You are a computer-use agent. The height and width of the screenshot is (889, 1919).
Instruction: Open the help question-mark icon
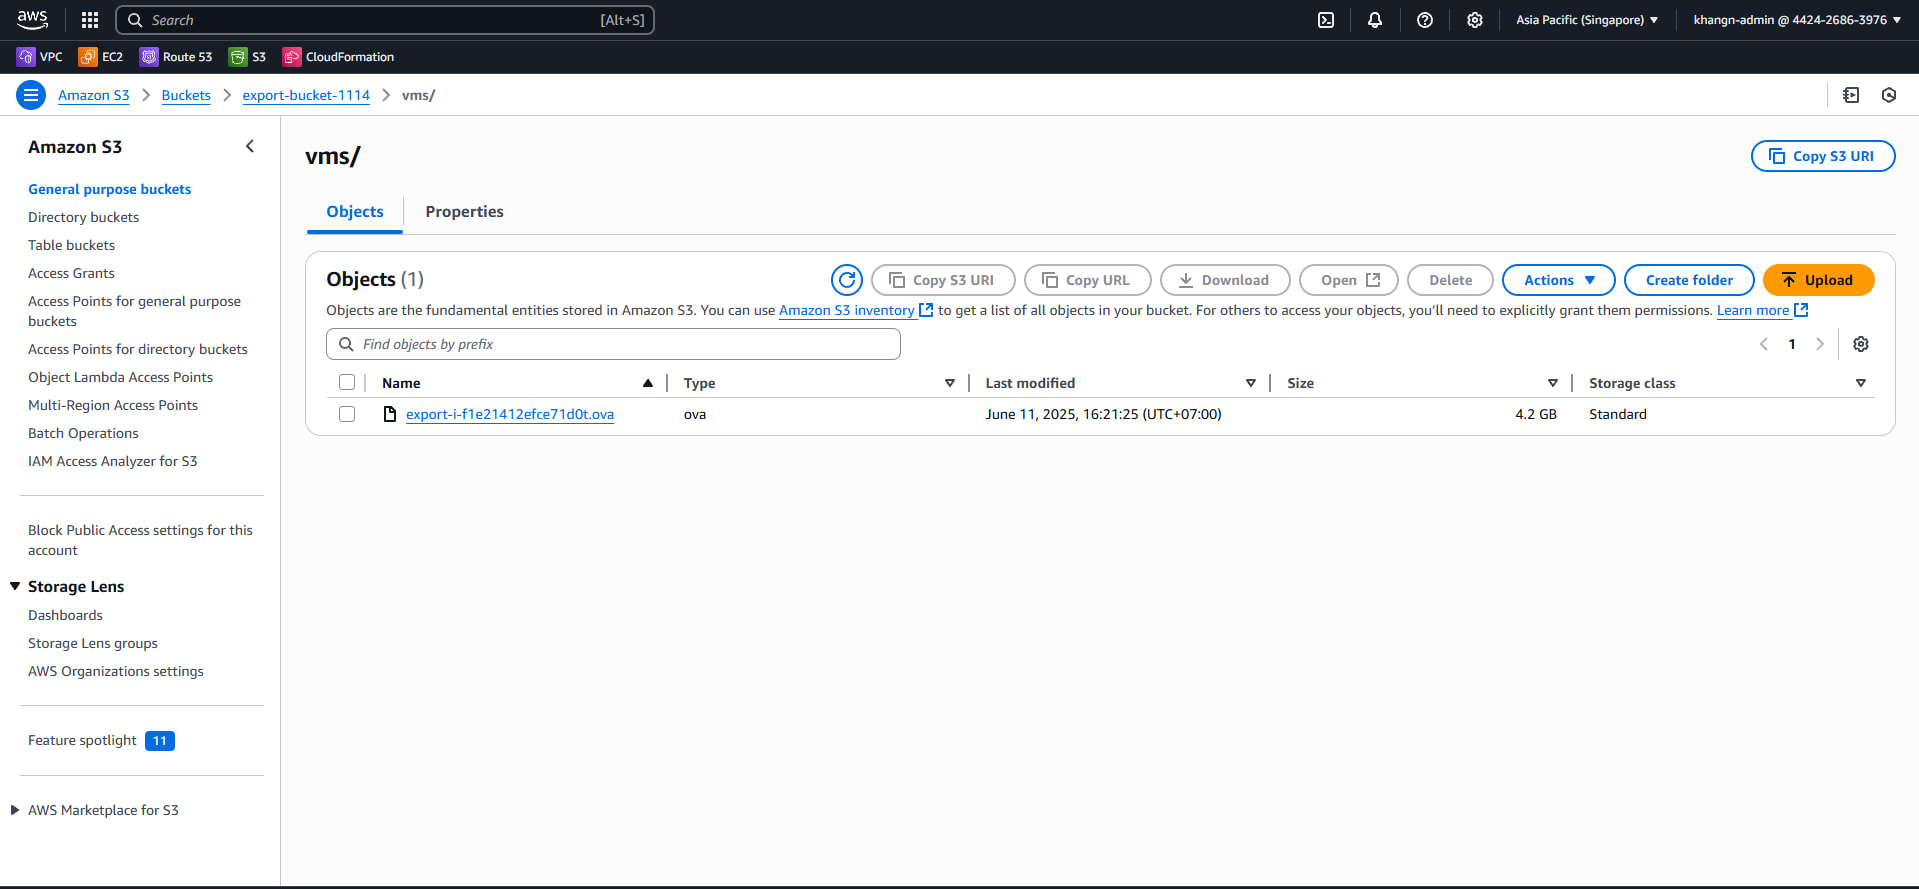[x=1425, y=20]
